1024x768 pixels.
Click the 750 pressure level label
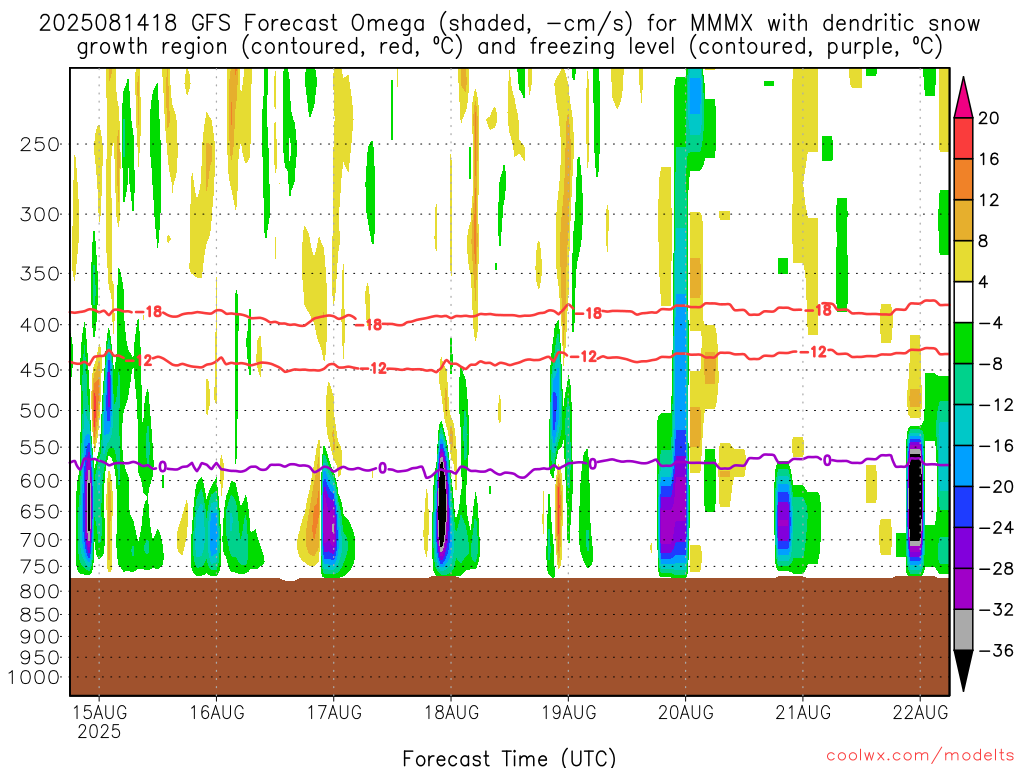click(x=40, y=567)
